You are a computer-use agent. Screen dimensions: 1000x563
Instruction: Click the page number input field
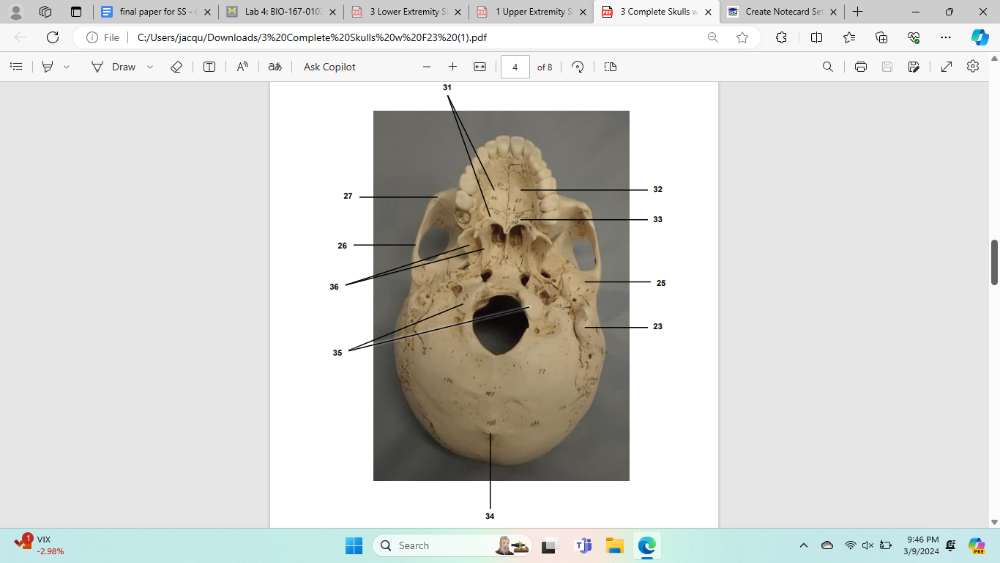(x=514, y=67)
